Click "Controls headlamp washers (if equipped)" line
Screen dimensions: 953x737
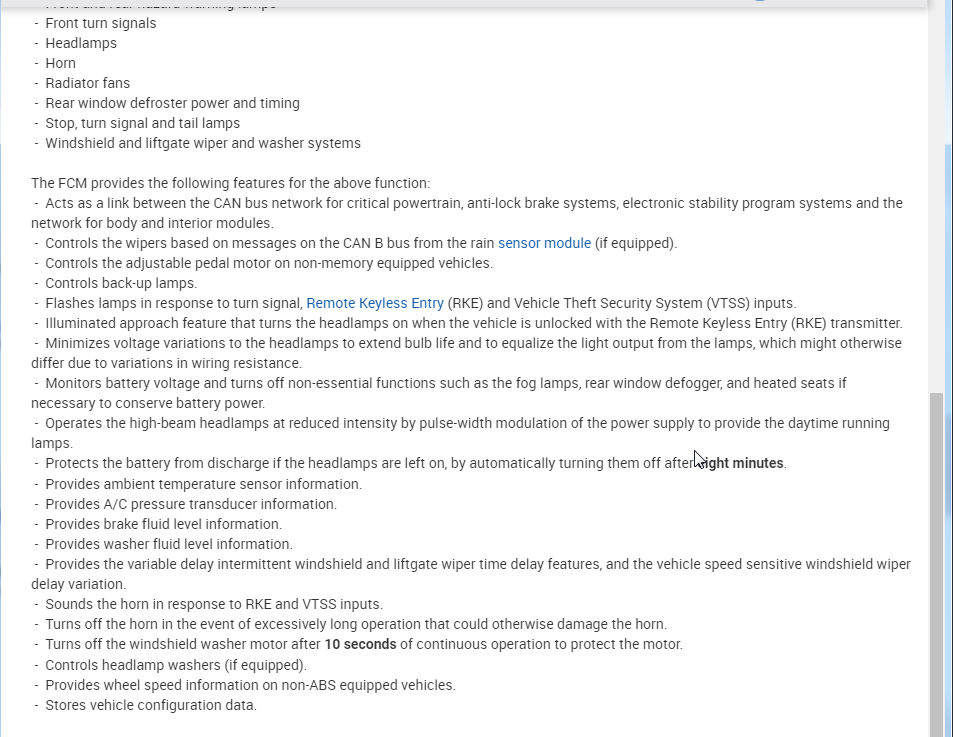pyautogui.click(x=175, y=664)
